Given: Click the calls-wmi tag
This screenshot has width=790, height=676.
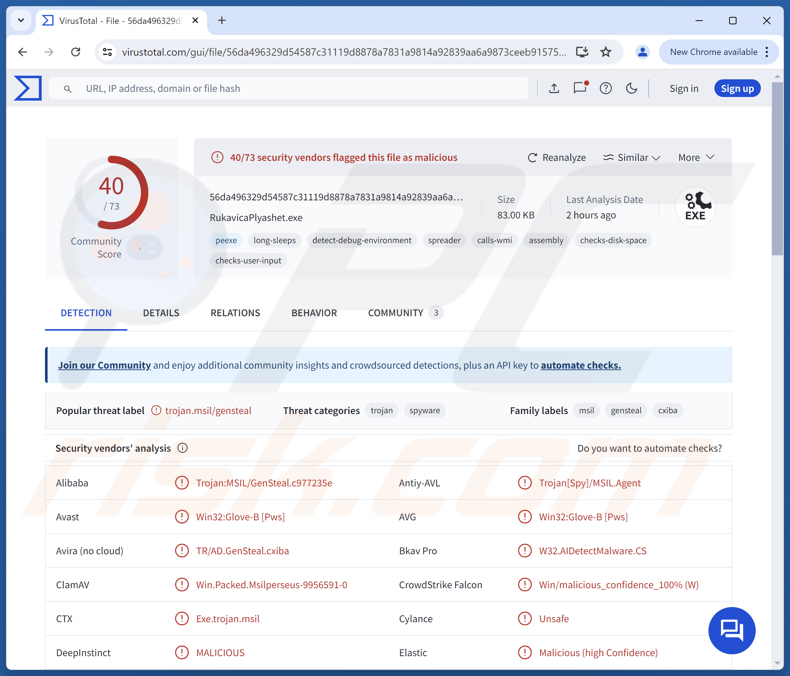Looking at the screenshot, I should coord(495,240).
